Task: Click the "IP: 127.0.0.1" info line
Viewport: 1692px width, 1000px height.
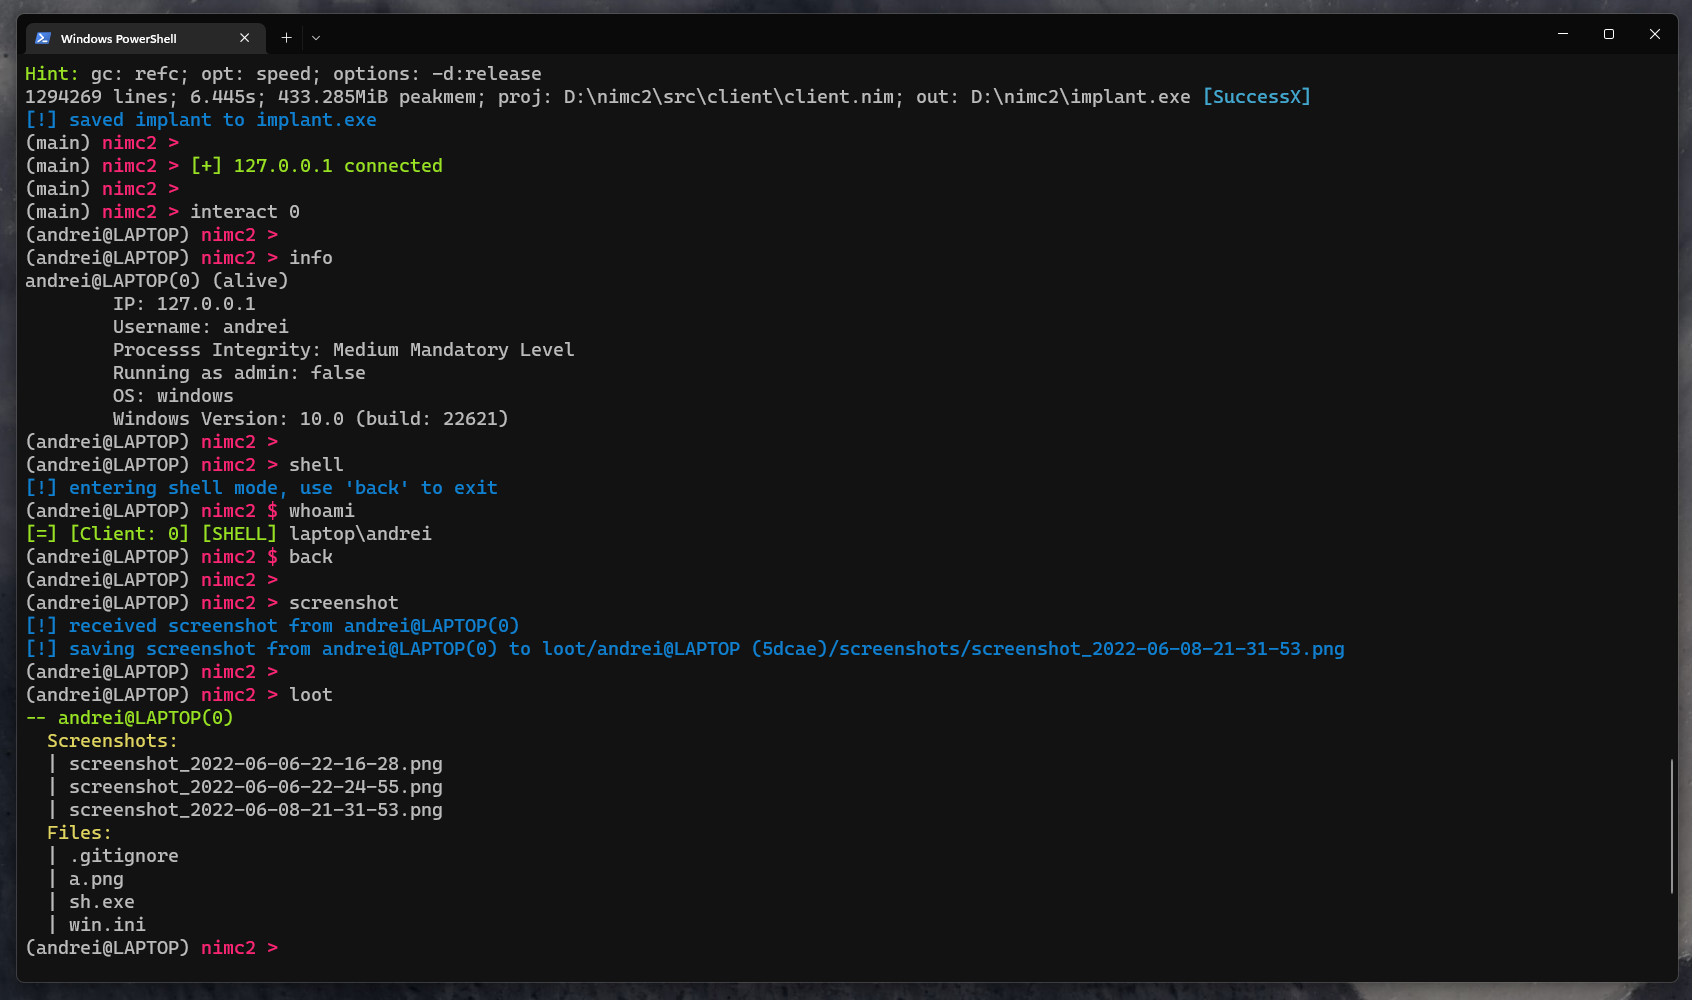Action: click(x=184, y=304)
